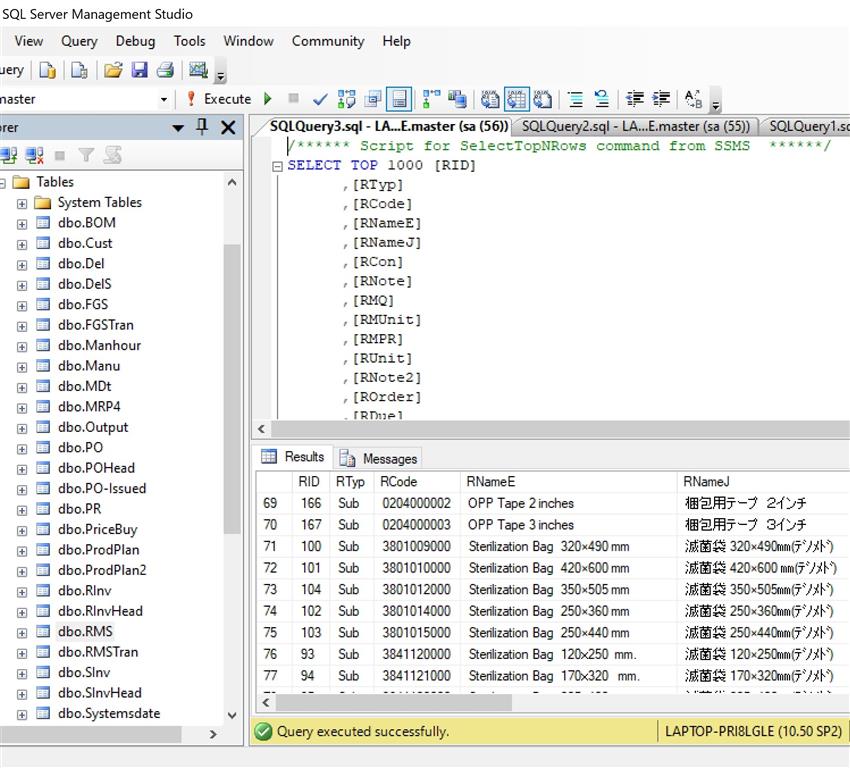The image size is (850, 768).
Task: Click the Parse checkmark icon
Action: pos(320,99)
